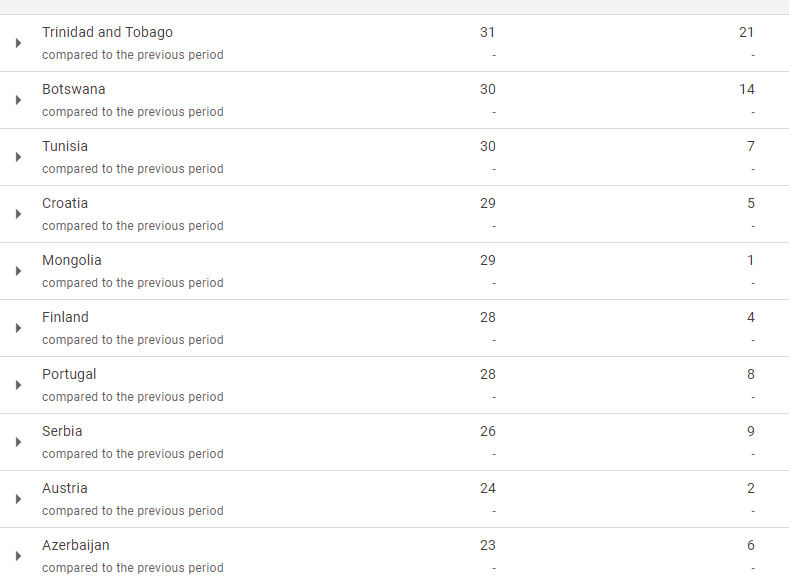This screenshot has width=789, height=583.
Task: Click the Tunisia country name
Action: coord(65,146)
